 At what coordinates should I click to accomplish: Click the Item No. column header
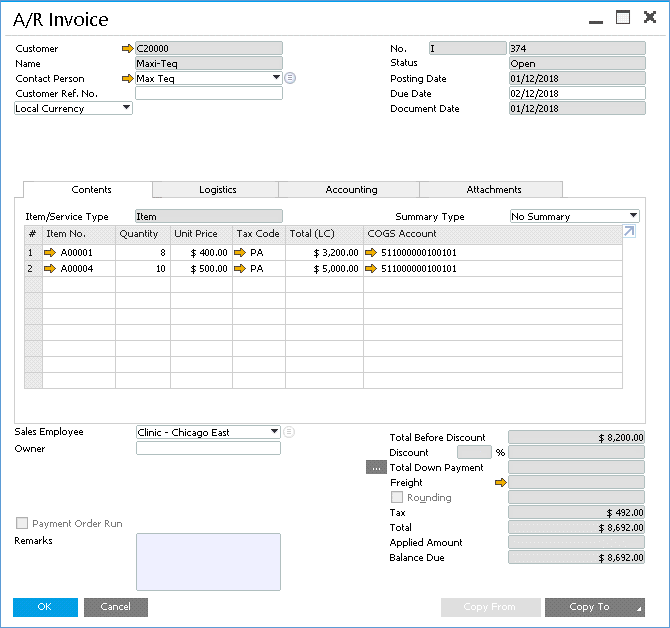pos(79,234)
